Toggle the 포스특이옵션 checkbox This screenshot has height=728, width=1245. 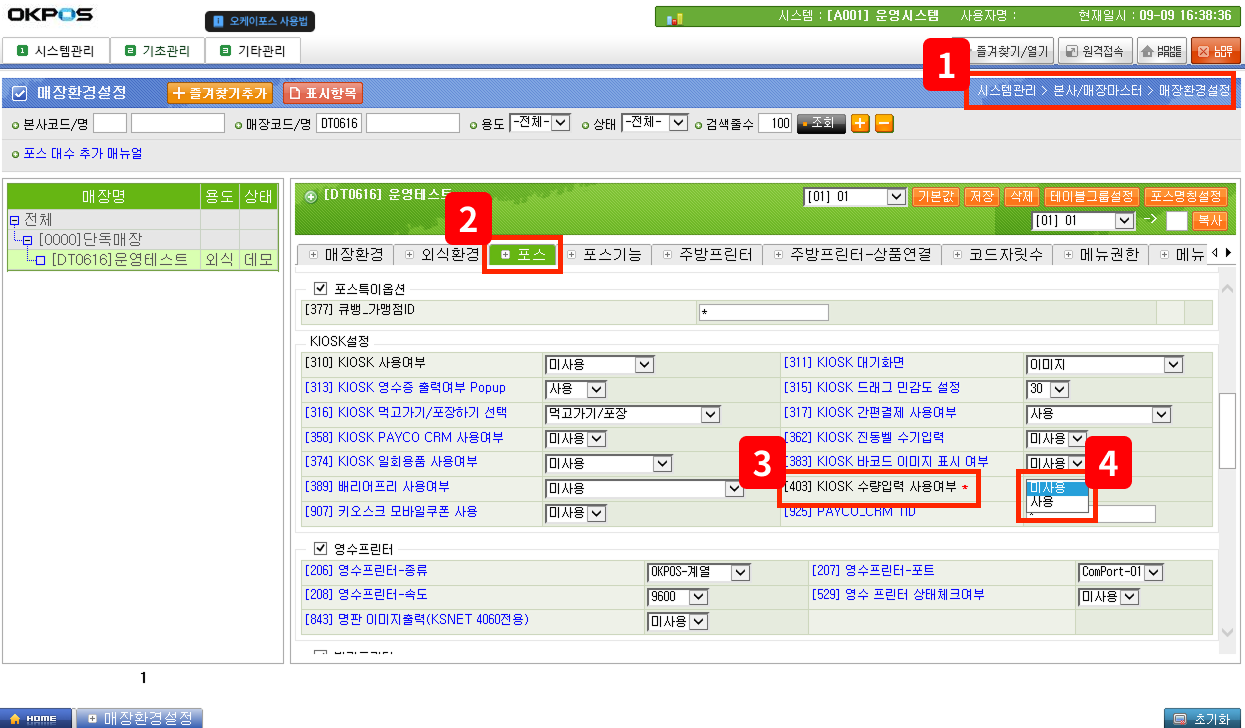click(321, 288)
